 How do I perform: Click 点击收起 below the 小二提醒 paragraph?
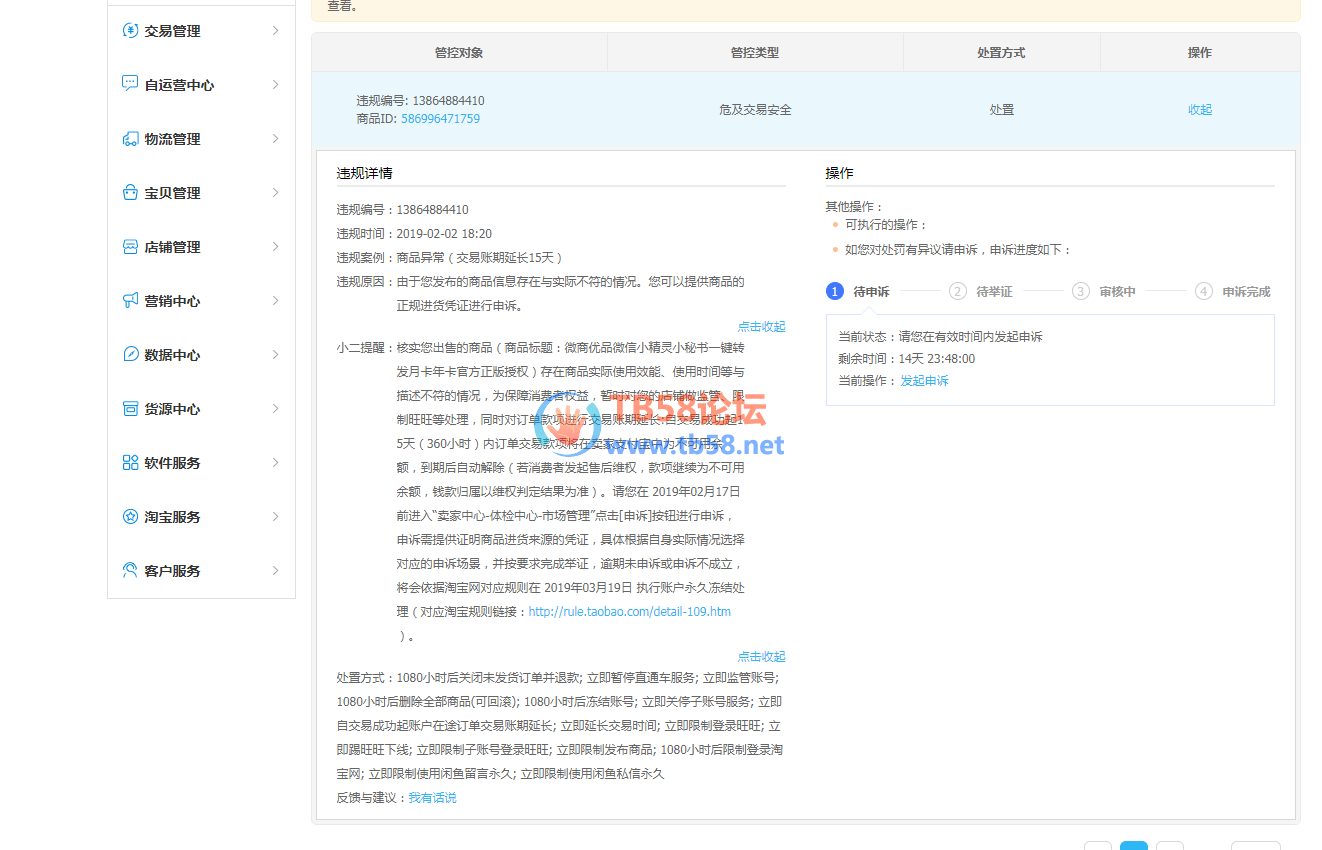coord(761,657)
